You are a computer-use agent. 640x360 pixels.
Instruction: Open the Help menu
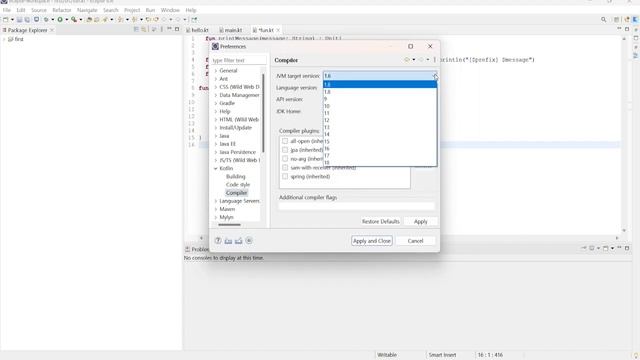tap(191, 10)
